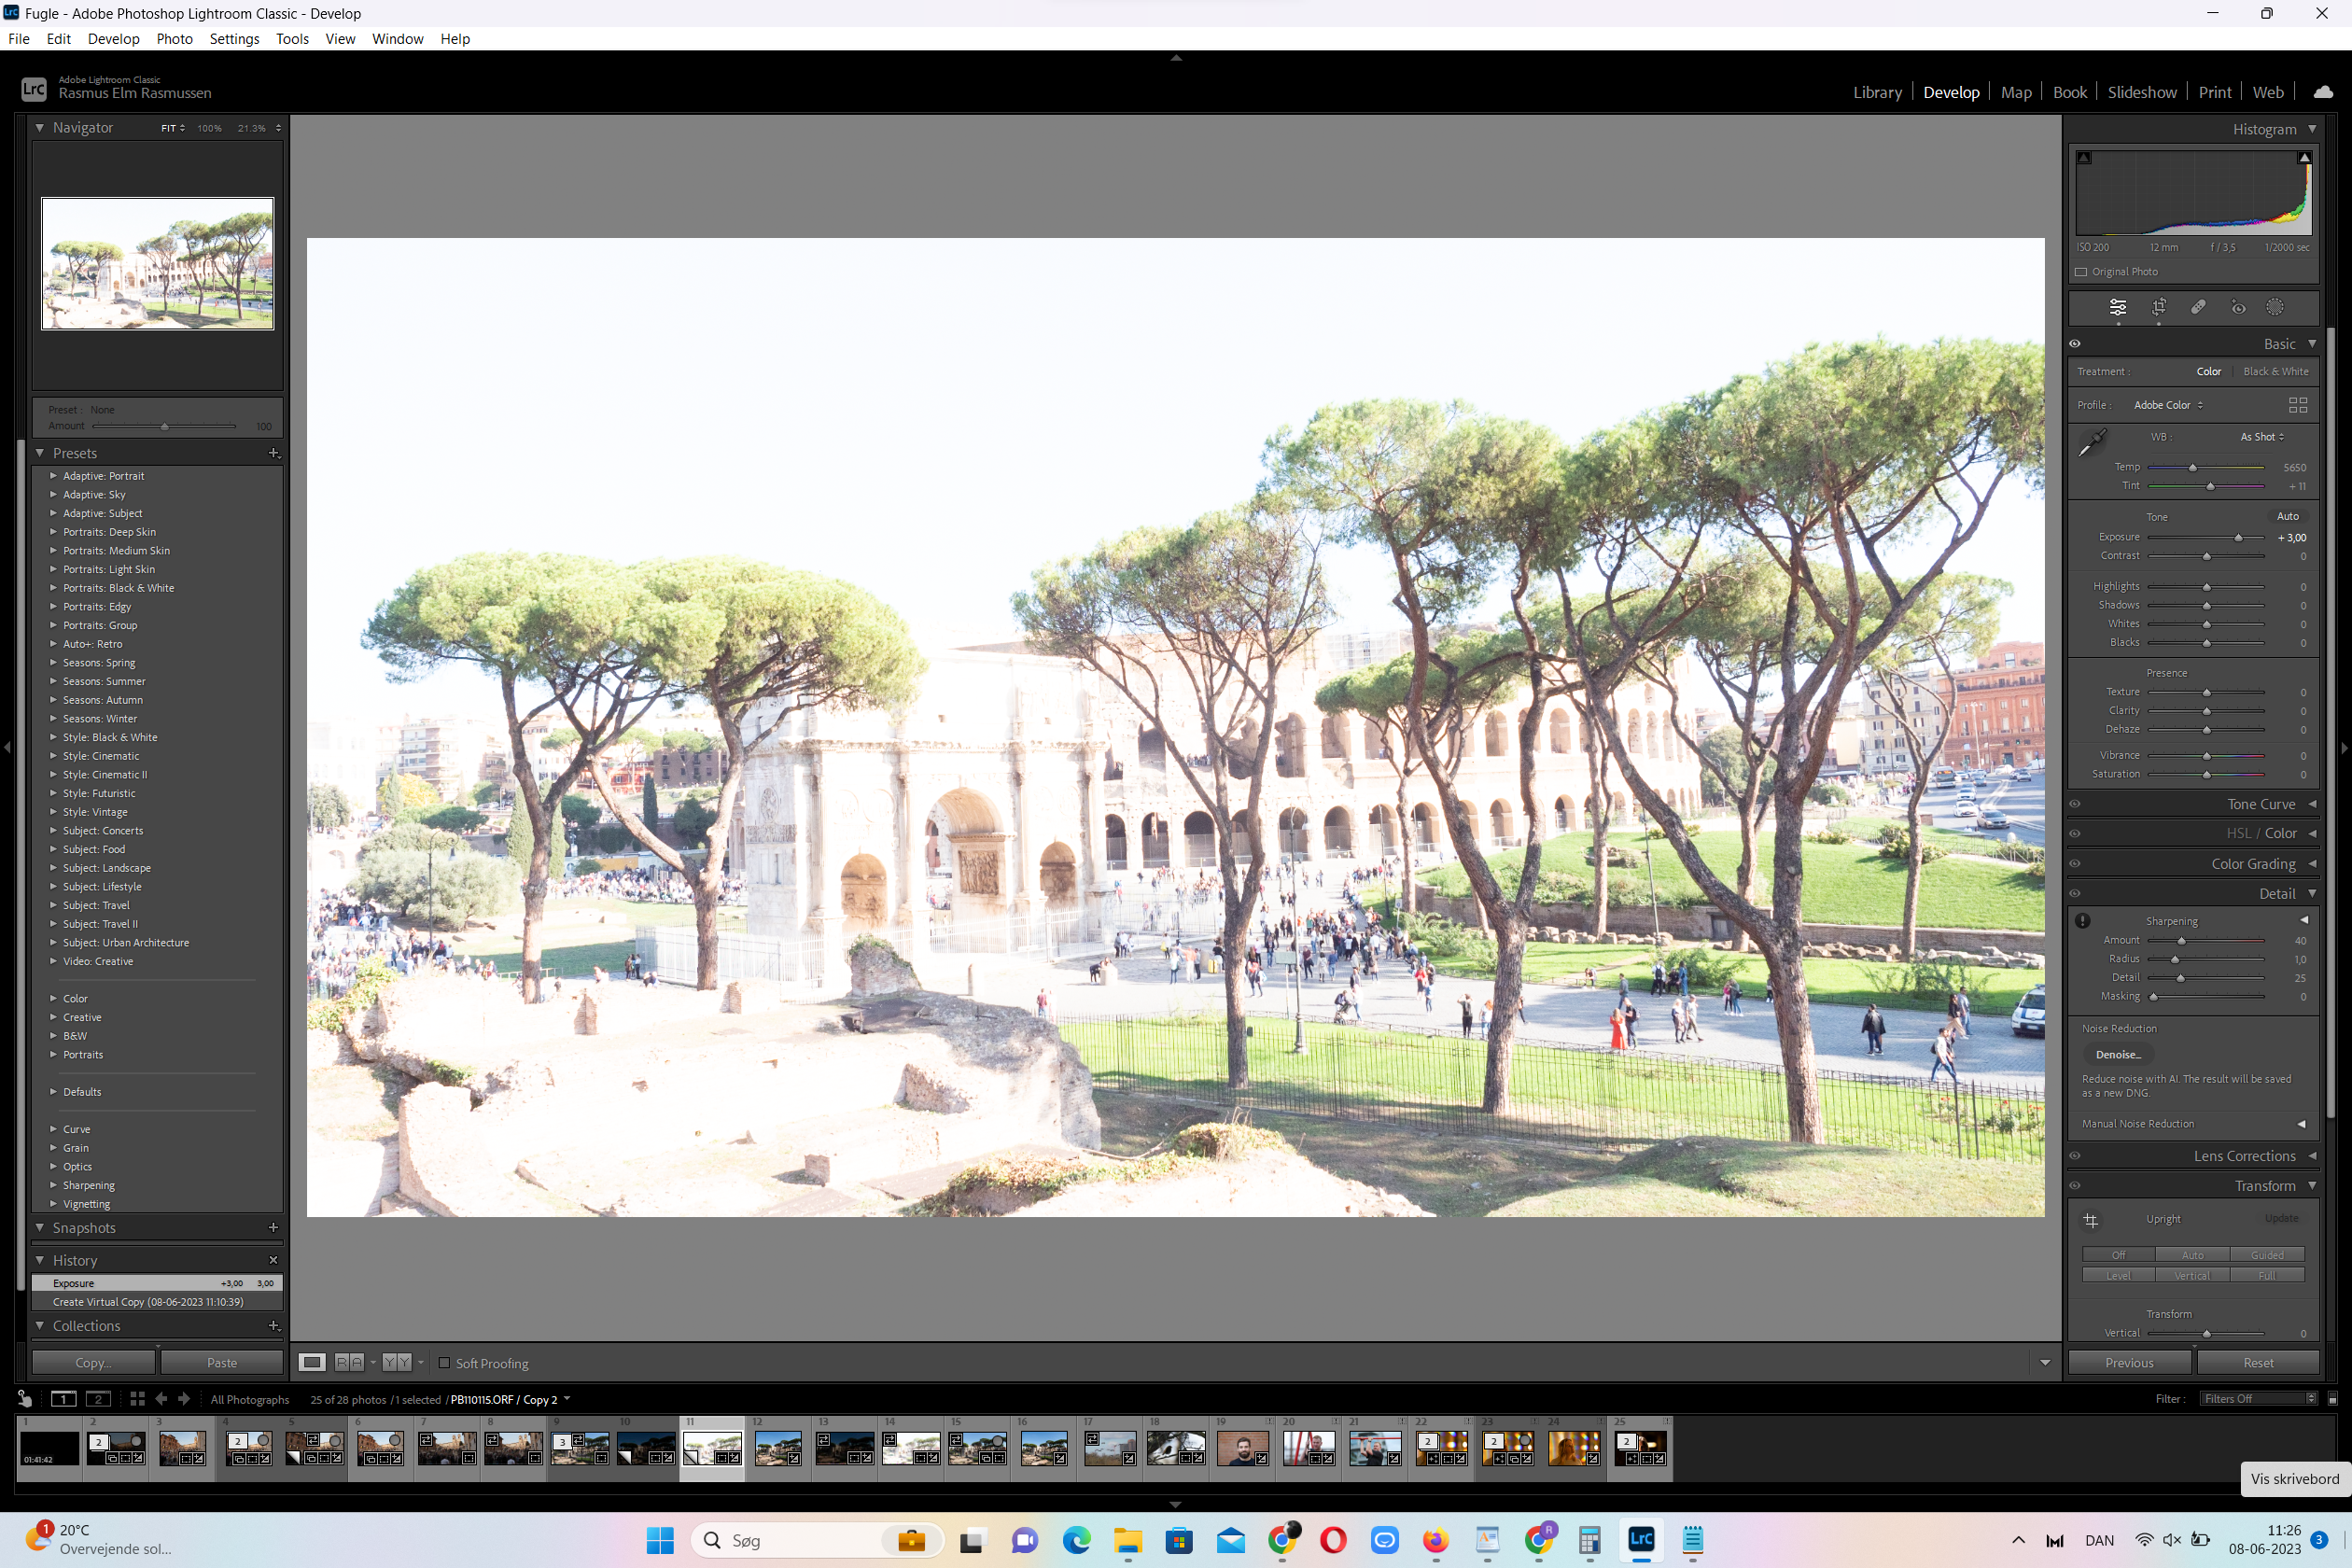This screenshot has height=1568, width=2352.
Task: Pick the White Balance eyedropper
Action: click(x=2092, y=442)
